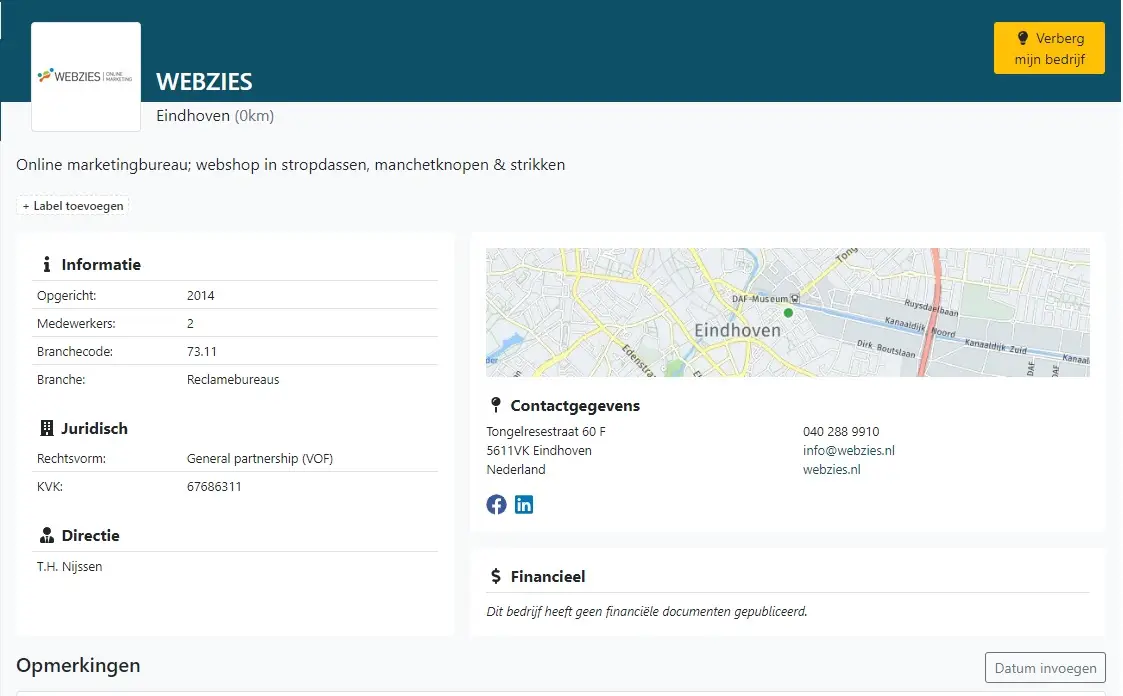The width and height of the screenshot is (1123, 696).
Task: Open the info@webzies.nl email link
Action: pyautogui.click(x=849, y=450)
